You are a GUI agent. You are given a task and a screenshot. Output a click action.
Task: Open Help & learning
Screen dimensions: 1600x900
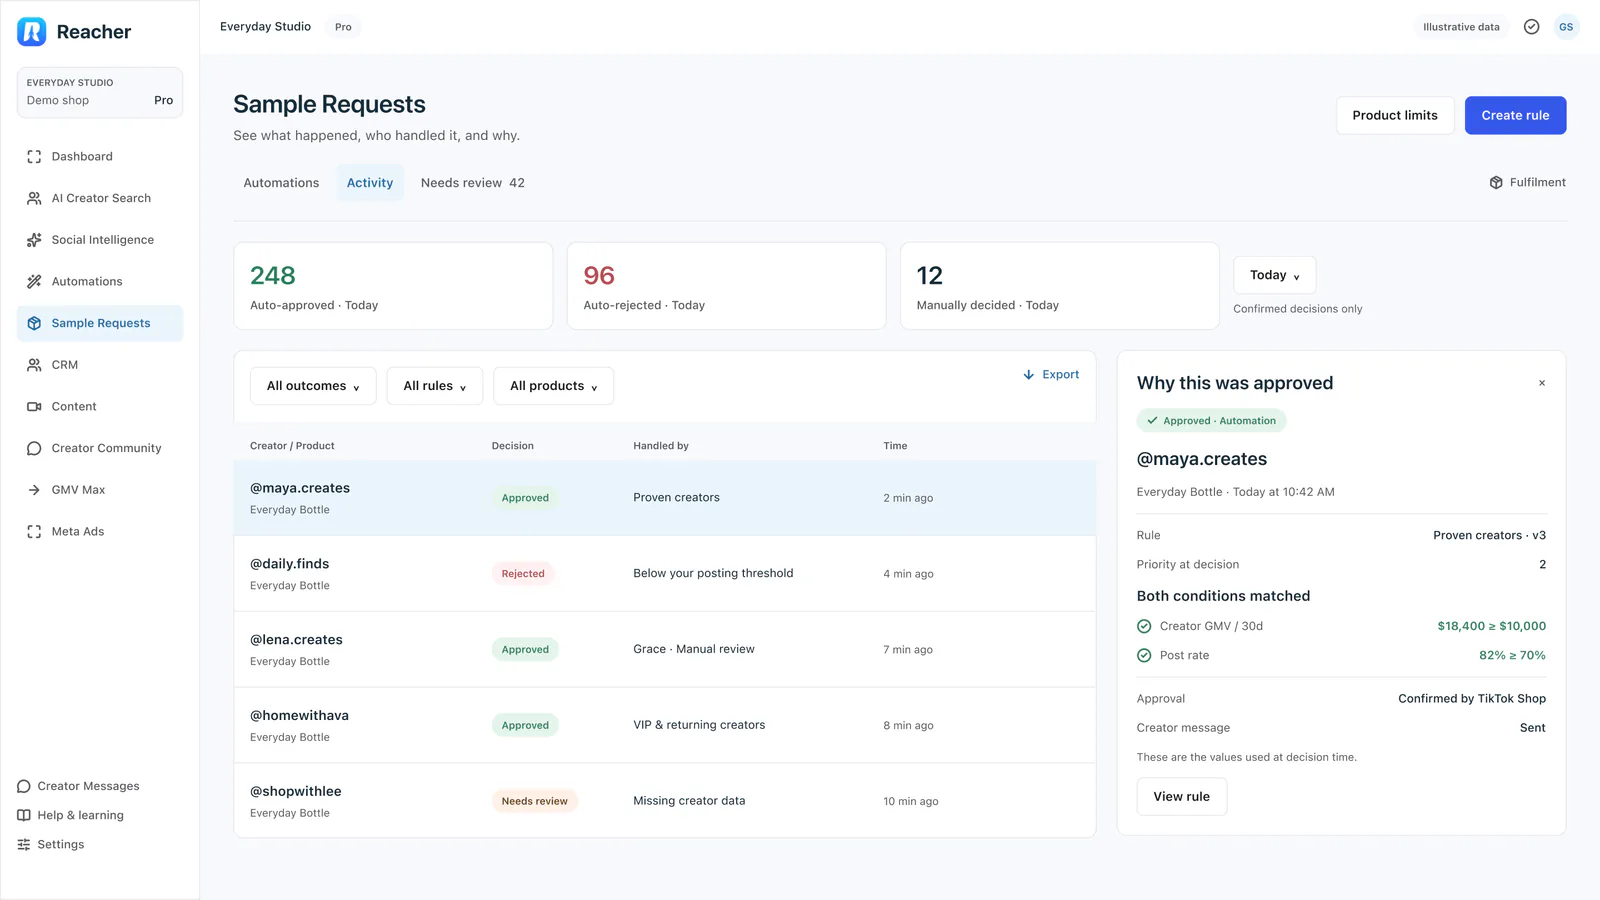tap(71, 815)
